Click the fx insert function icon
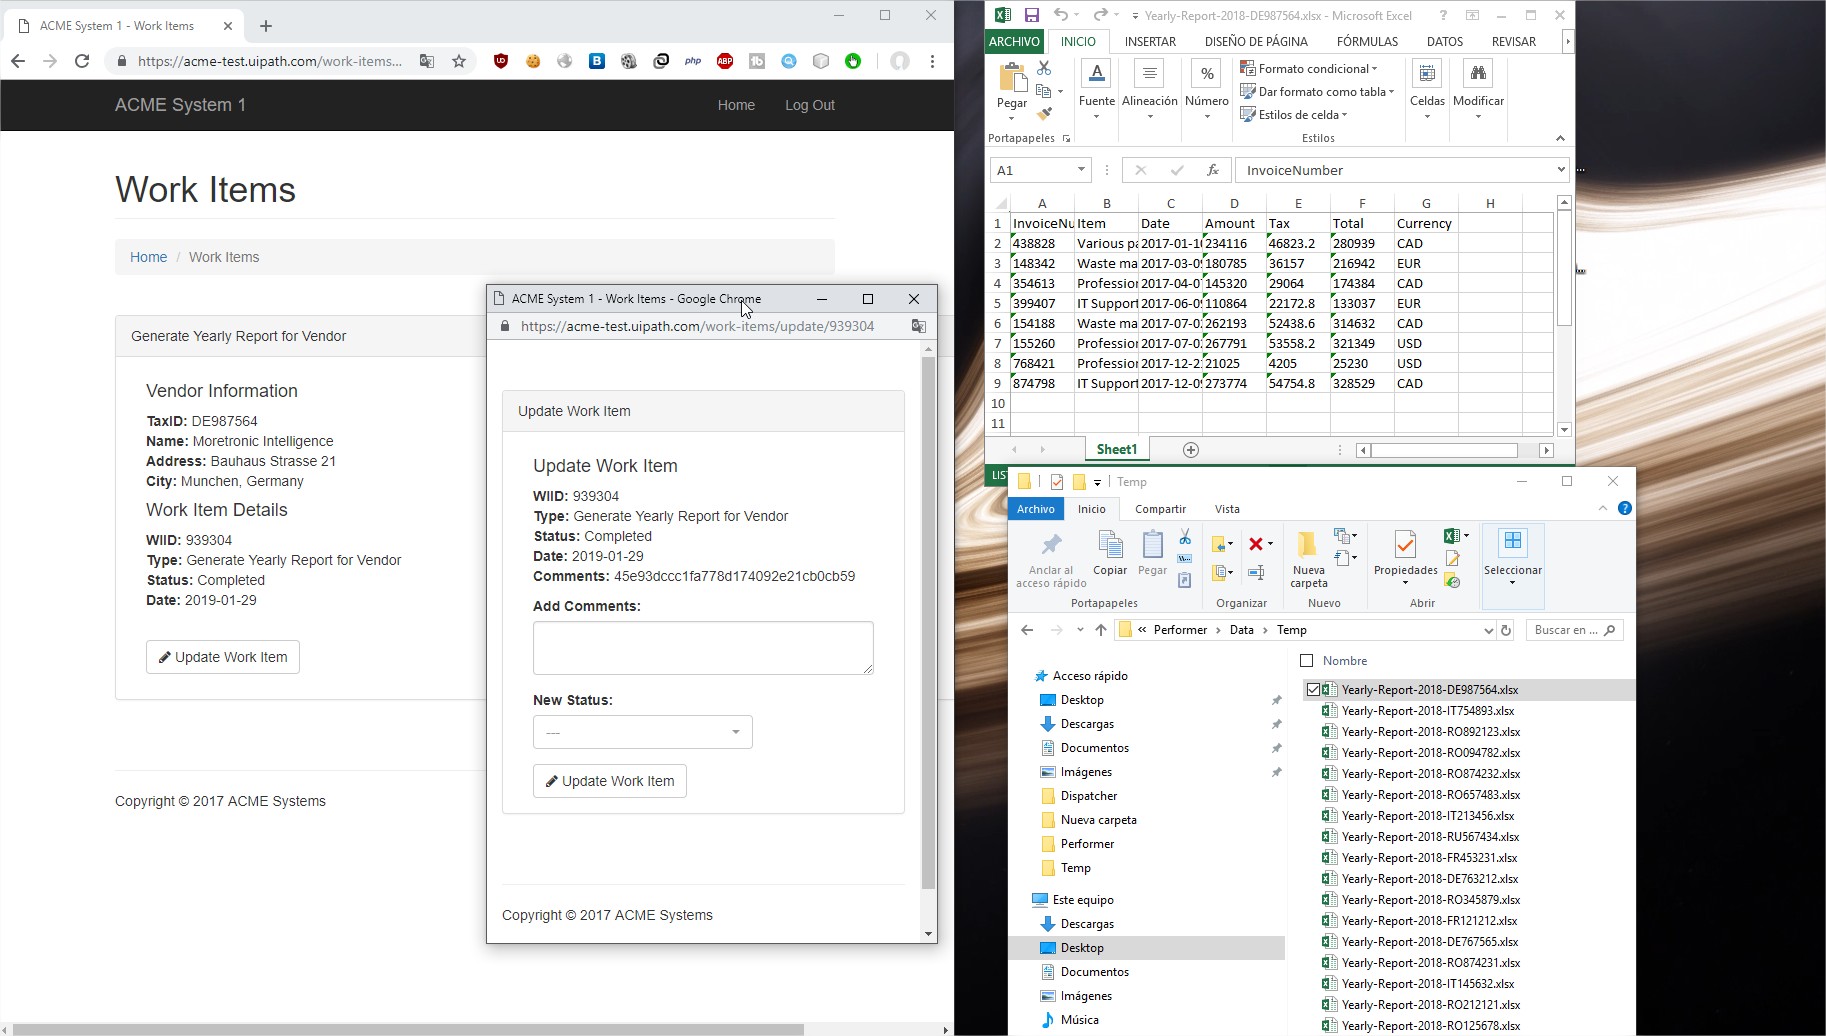The height and width of the screenshot is (1036, 1826). [1212, 170]
